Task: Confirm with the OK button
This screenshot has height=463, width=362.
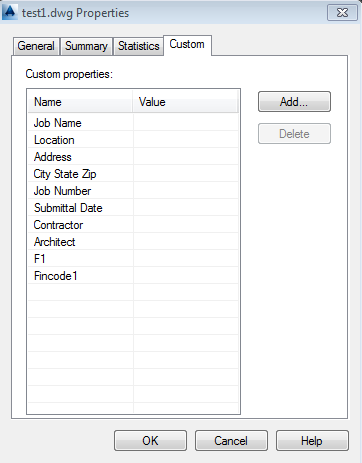Action: coord(150,441)
